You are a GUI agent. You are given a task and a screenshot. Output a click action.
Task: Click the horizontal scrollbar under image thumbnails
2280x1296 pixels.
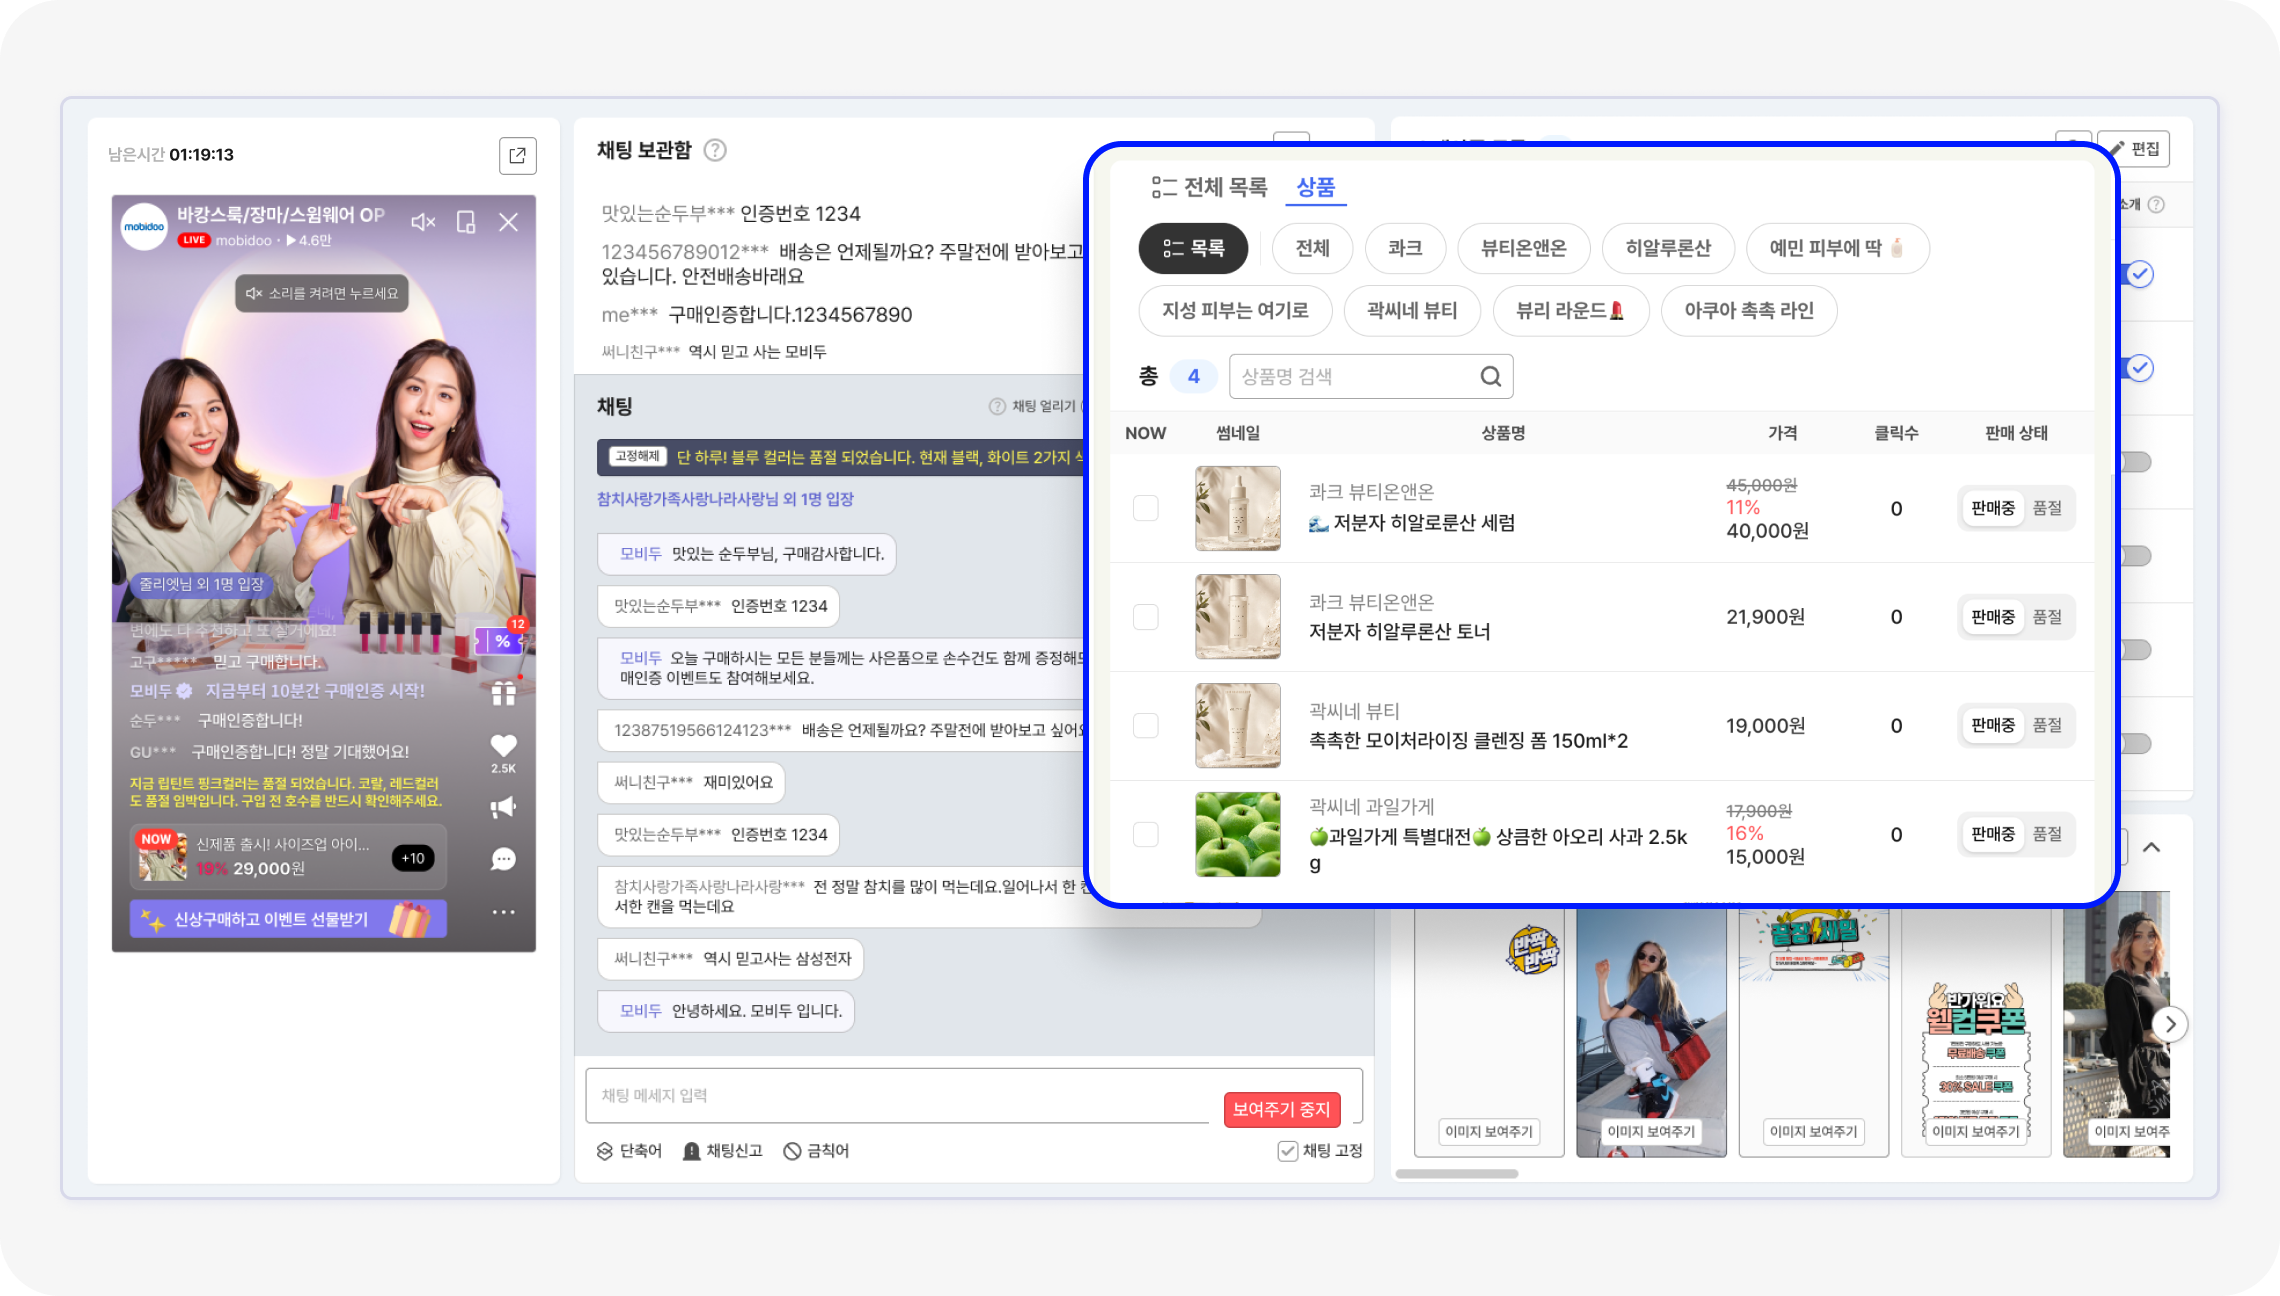[x=1457, y=1174]
